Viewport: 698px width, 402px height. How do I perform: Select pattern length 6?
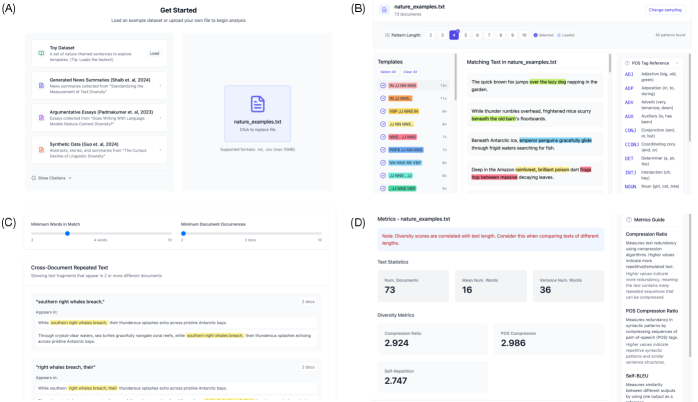point(477,35)
